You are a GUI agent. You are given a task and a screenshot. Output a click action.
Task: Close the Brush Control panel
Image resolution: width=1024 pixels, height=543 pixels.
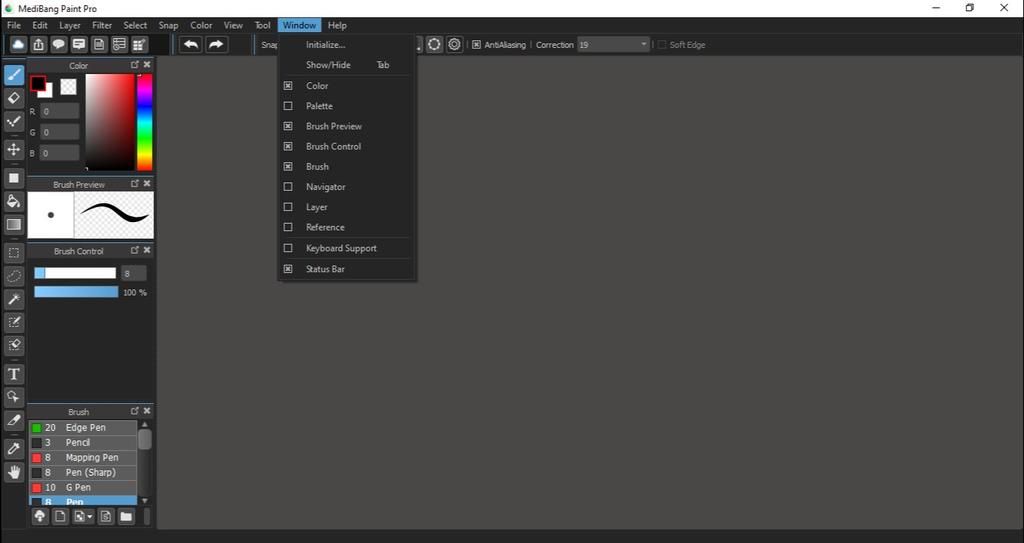pyautogui.click(x=147, y=250)
